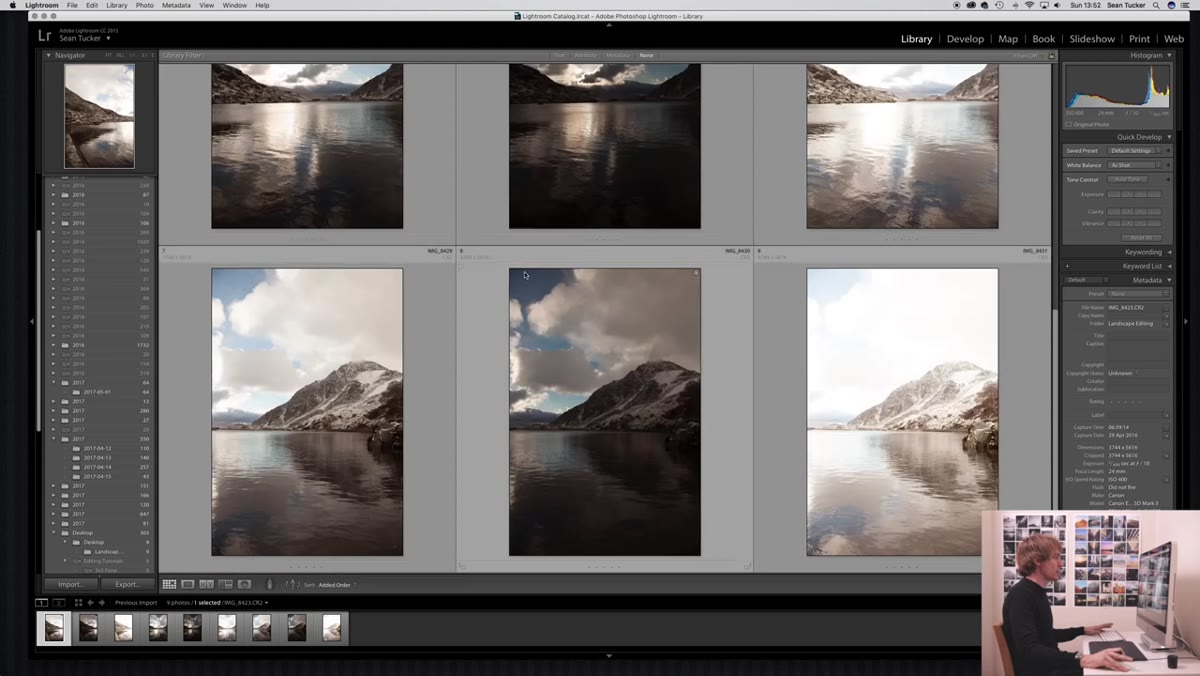Open the Window menu
This screenshot has height=676, width=1200.
235,5
